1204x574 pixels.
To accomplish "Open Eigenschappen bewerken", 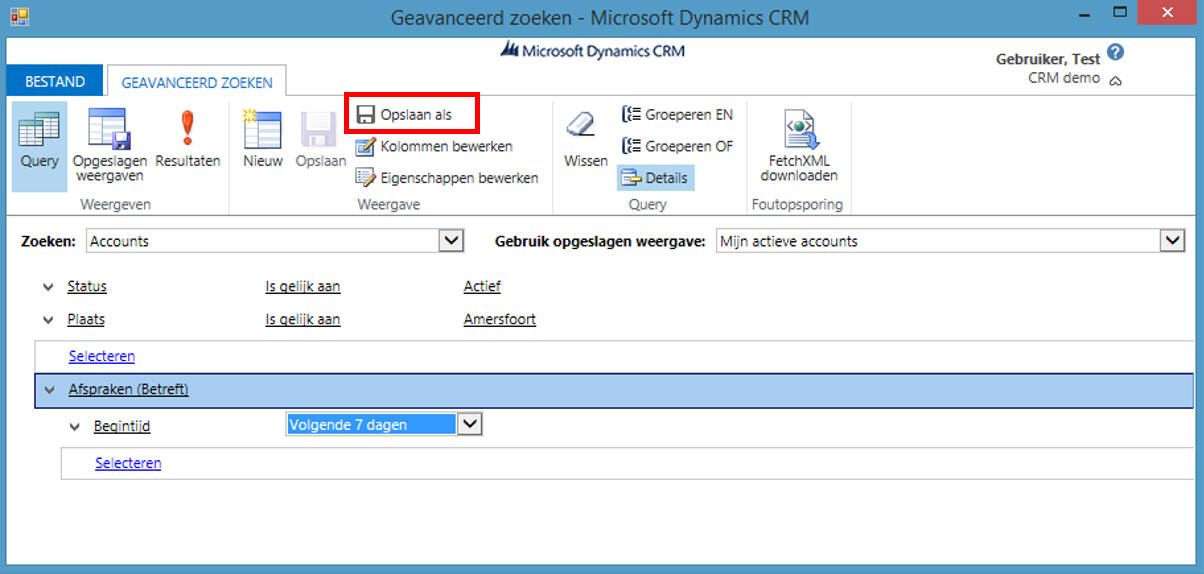I will (x=447, y=178).
